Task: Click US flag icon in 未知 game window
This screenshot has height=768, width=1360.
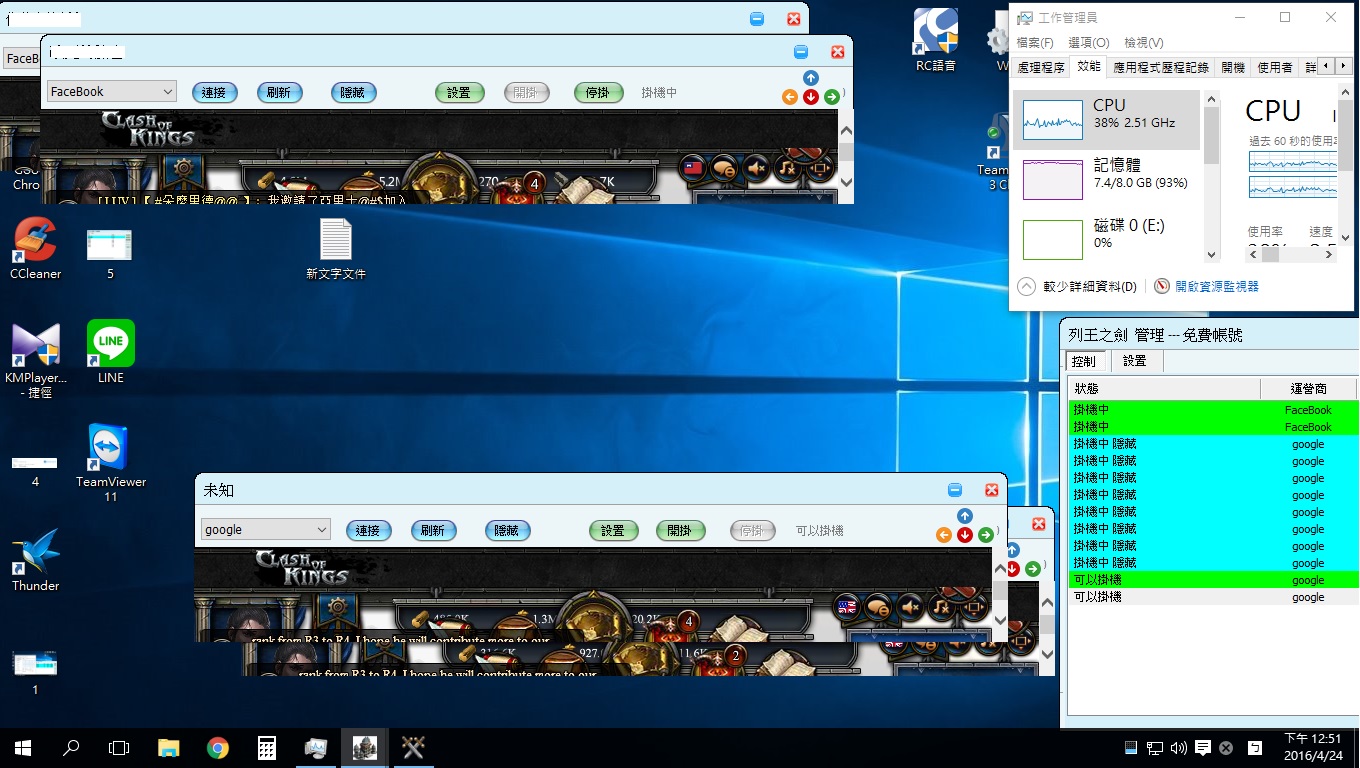Action: click(847, 606)
